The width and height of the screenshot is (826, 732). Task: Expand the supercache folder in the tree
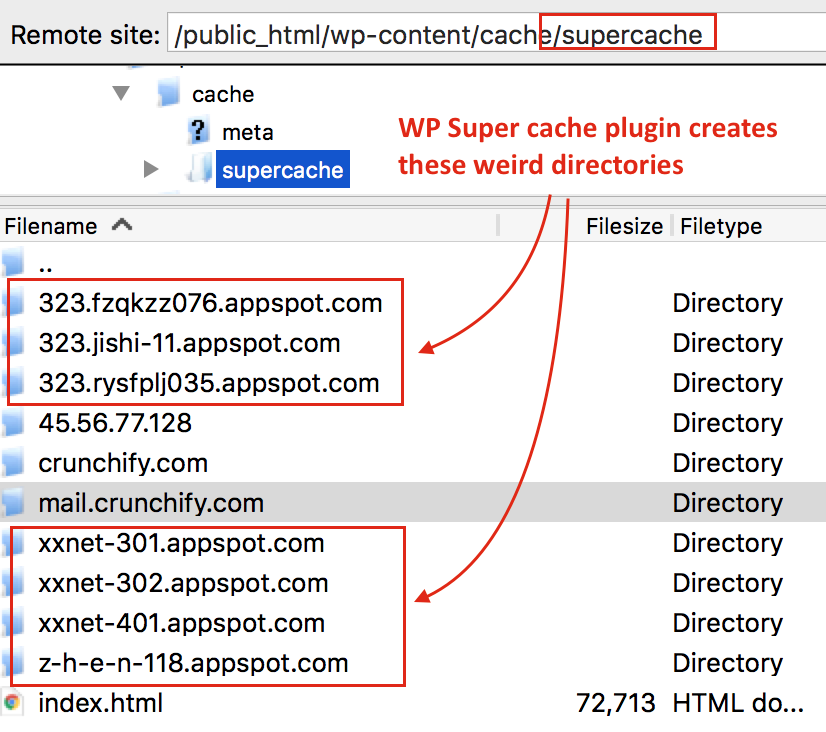[x=151, y=169]
